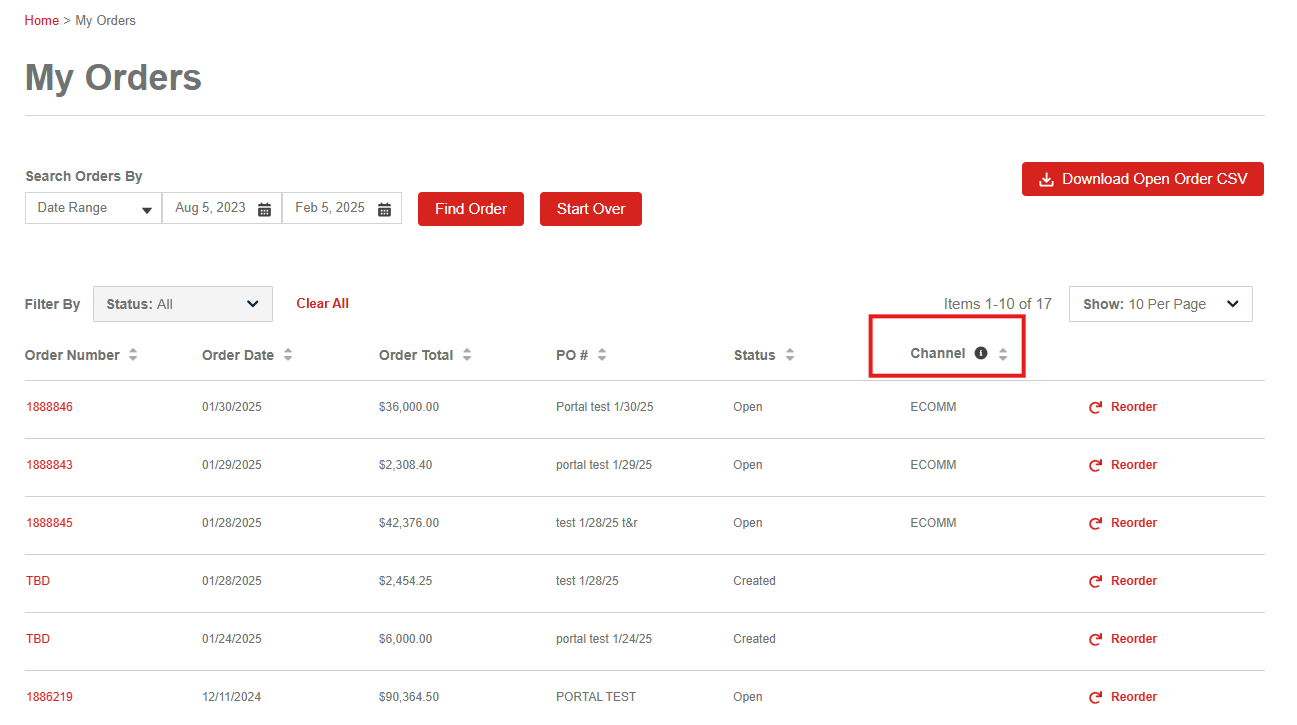Open TBD order with PO test 1/28/25
This screenshot has height=725, width=1297.
[38, 581]
